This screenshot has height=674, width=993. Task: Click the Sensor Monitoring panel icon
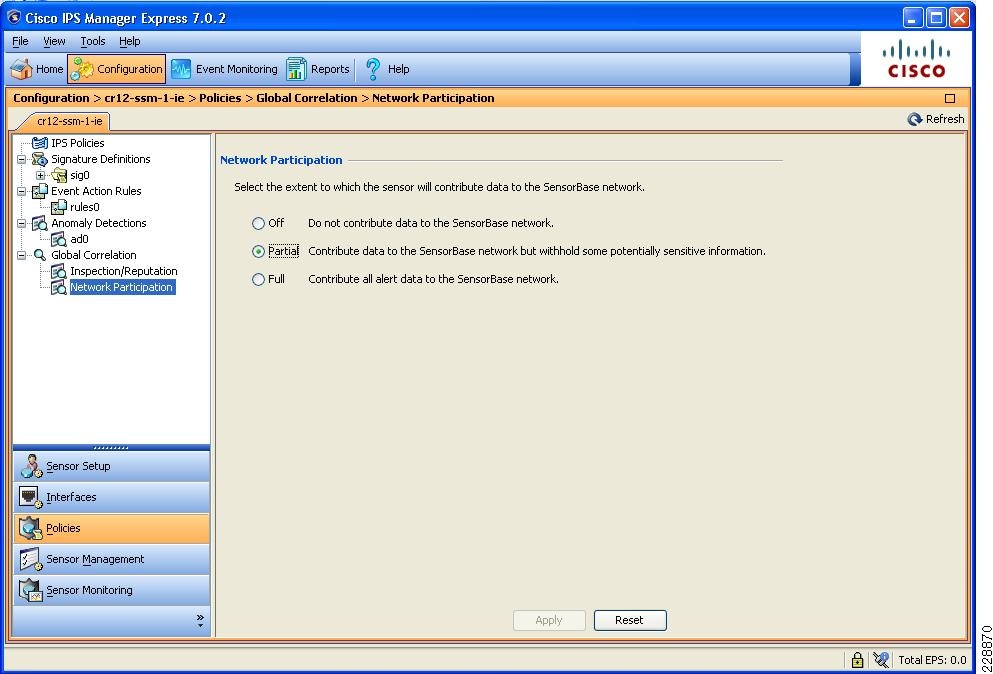point(30,590)
